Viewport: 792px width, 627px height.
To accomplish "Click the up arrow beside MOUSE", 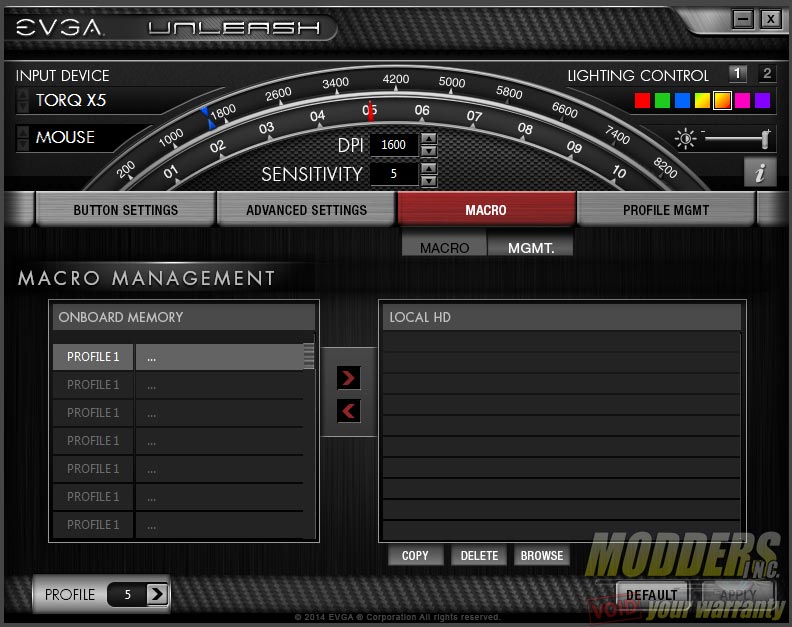I will 23,132.
